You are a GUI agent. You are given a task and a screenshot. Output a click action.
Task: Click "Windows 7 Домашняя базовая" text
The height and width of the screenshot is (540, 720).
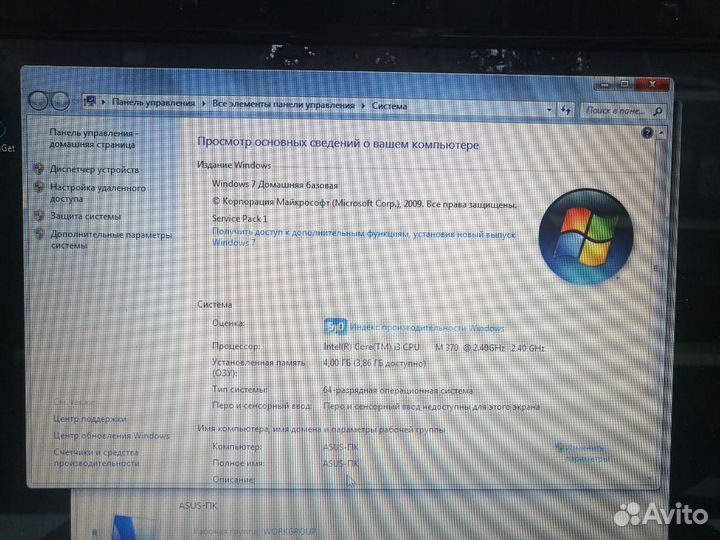[x=275, y=185]
